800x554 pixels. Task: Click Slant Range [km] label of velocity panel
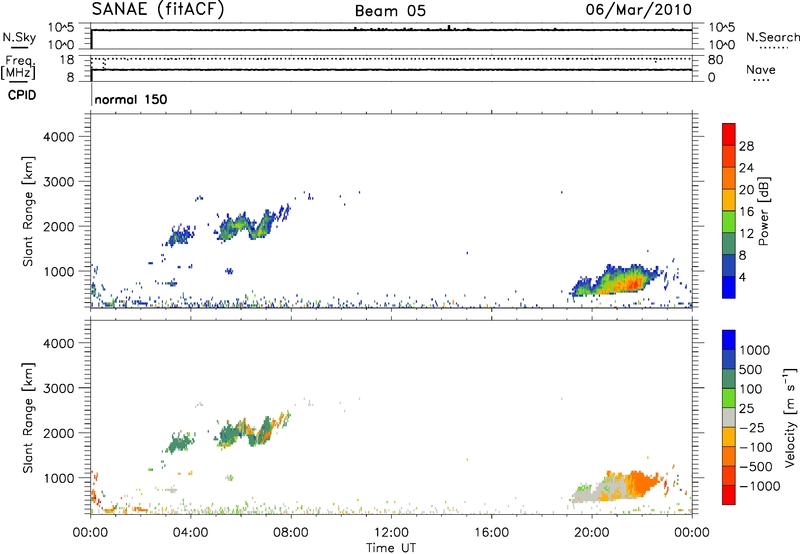[x=28, y=418]
